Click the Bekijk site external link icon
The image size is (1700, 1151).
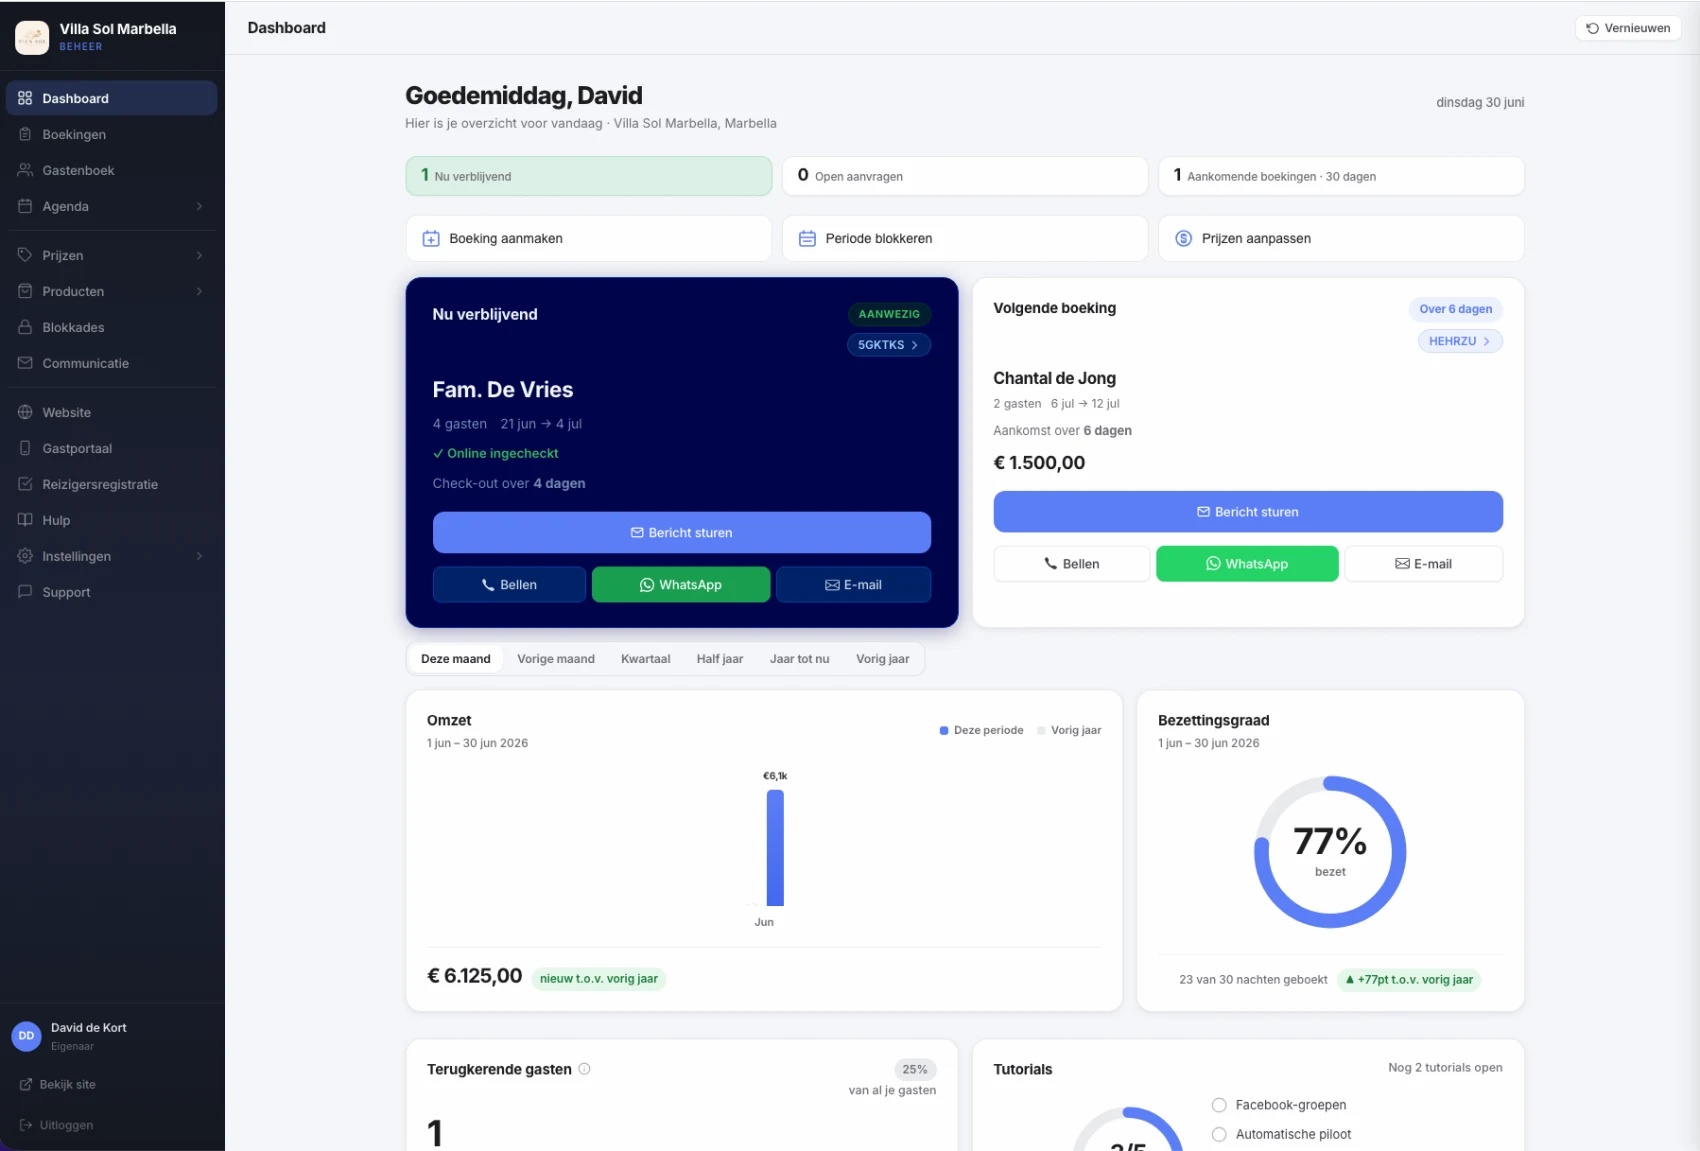(26, 1085)
